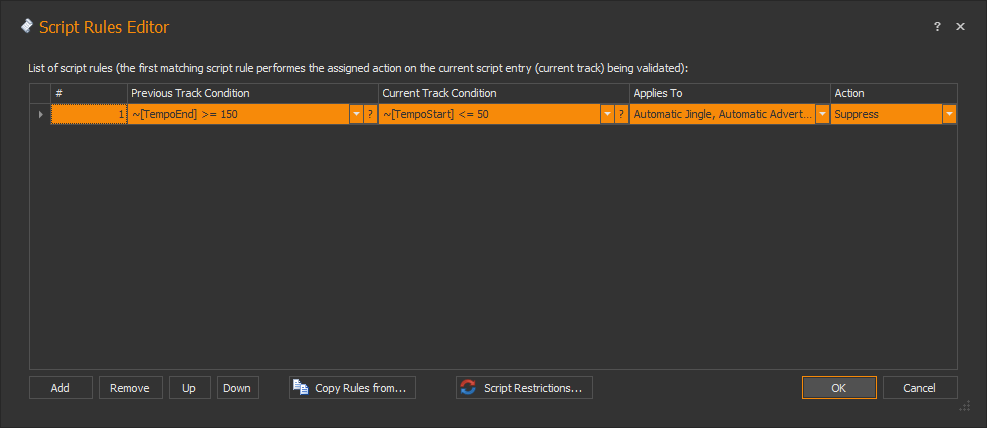Image resolution: width=987 pixels, height=428 pixels.
Task: Click the help question mark in title bar
Action: click(937, 27)
